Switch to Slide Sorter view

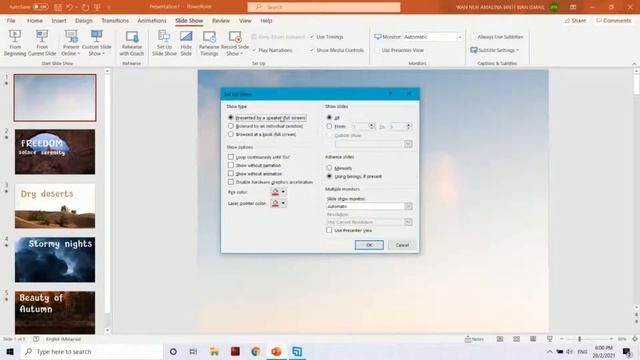point(516,339)
